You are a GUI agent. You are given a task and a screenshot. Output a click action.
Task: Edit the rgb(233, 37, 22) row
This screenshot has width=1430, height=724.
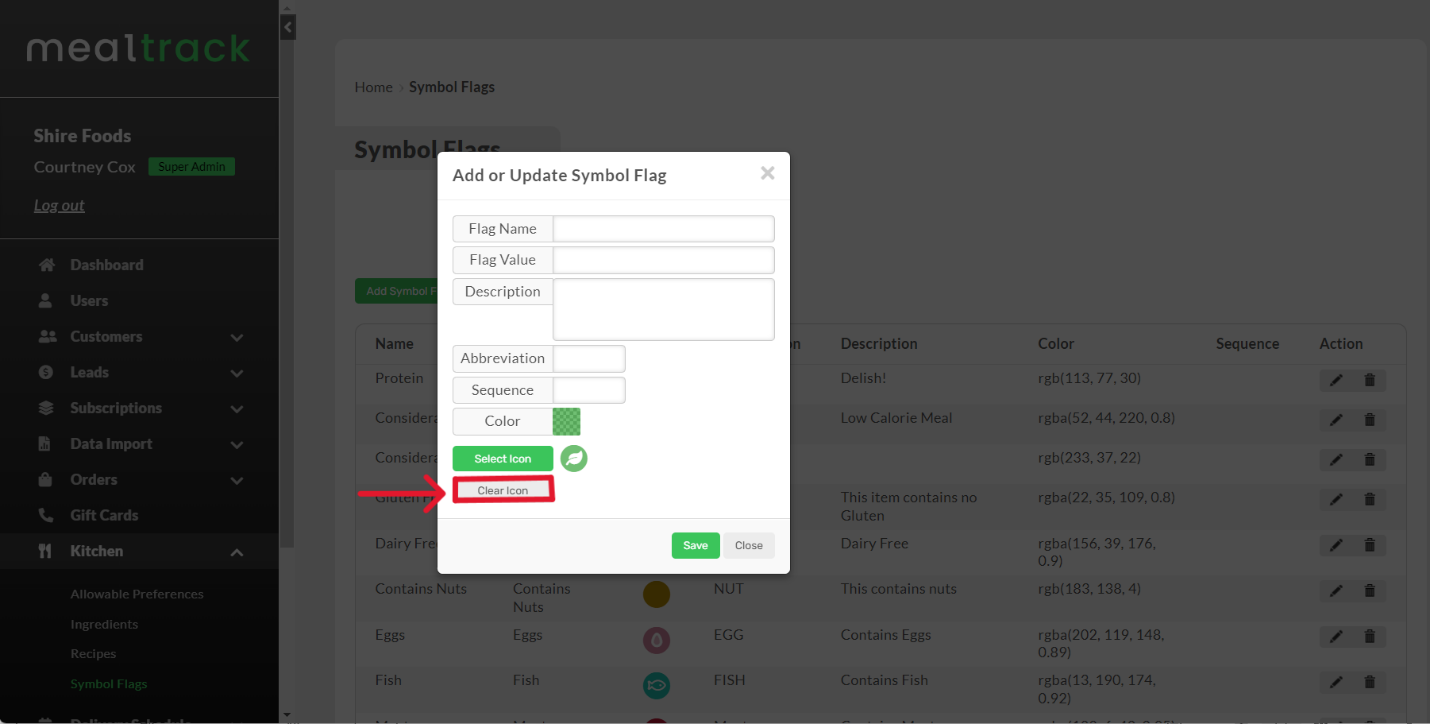1336,460
